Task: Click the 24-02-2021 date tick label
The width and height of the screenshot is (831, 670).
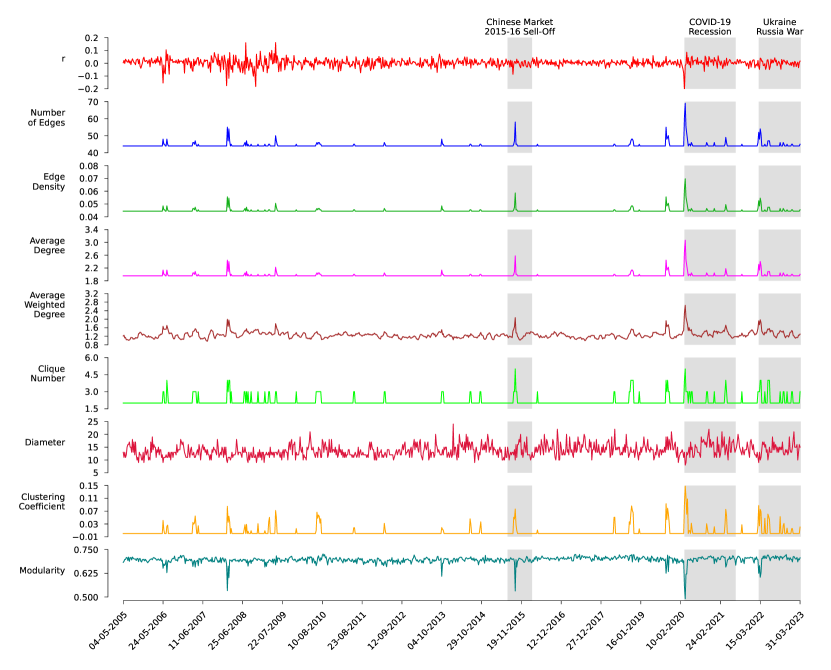Action: click(705, 630)
